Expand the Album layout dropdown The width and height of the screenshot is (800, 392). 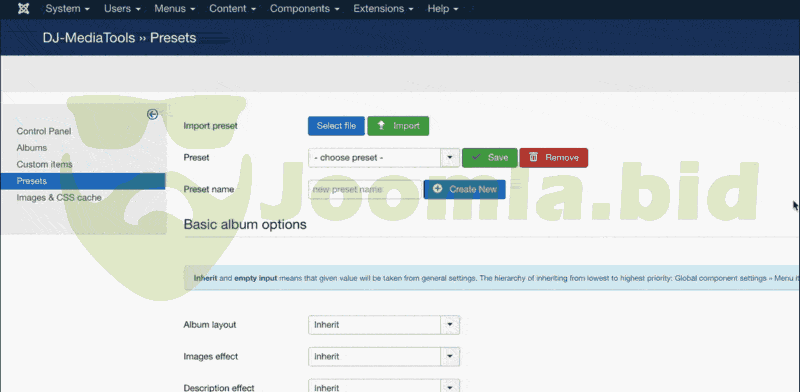pos(450,325)
